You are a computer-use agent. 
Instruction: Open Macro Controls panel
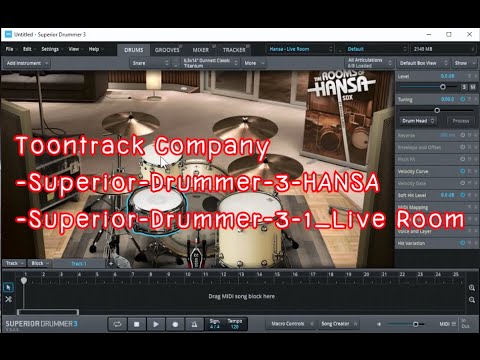click(290, 324)
